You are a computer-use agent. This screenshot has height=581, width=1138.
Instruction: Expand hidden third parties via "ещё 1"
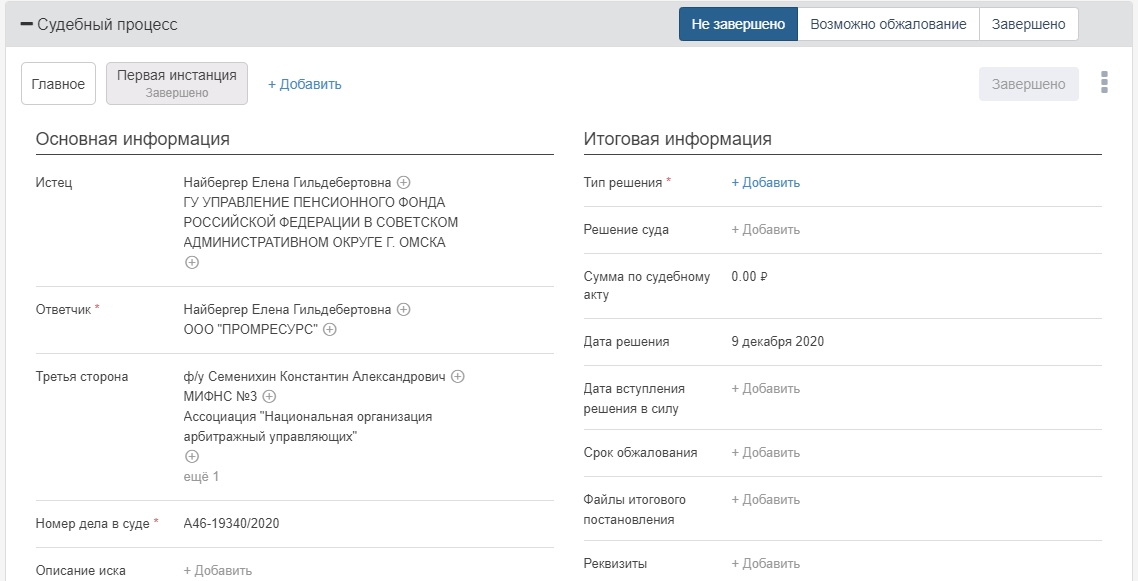click(x=201, y=477)
